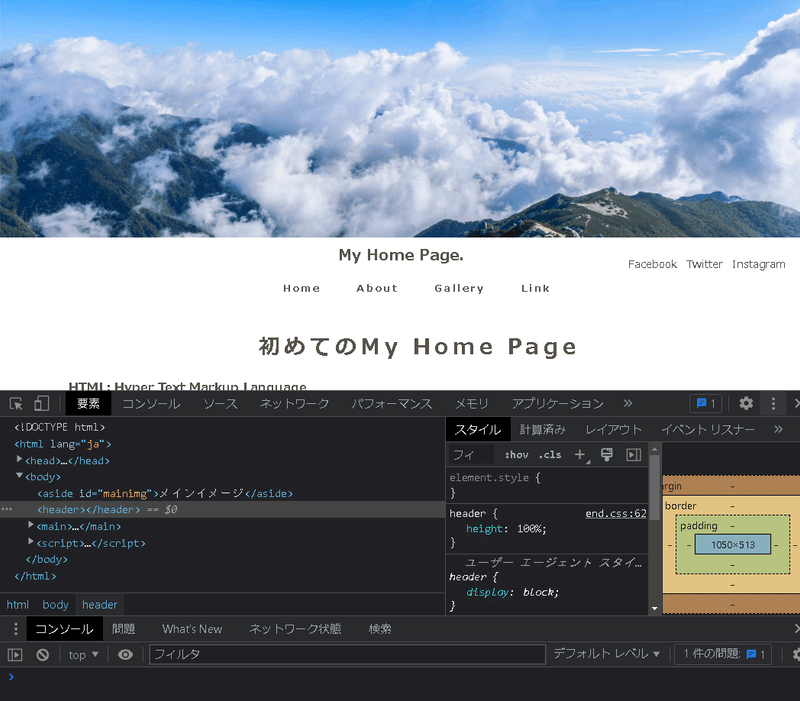Select the スタイル sidebar tab

[478, 429]
